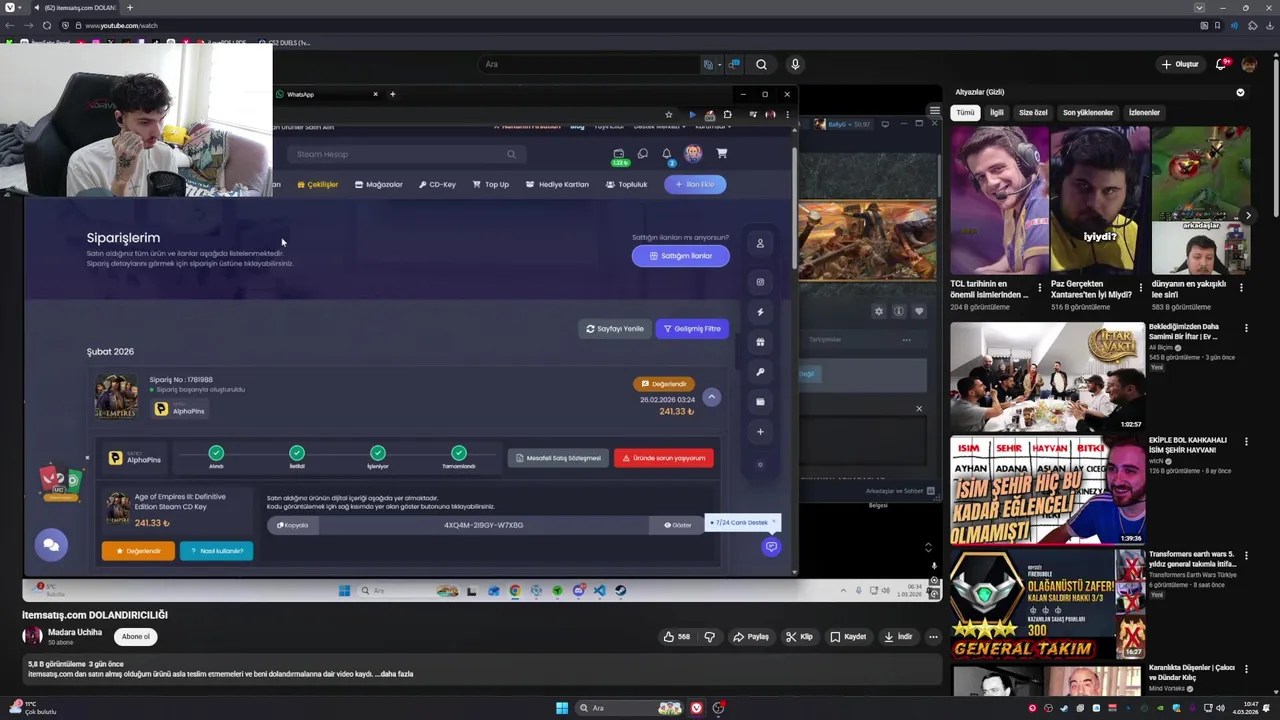The height and width of the screenshot is (720, 1280).
Task: Dislike the video with thumbs-down
Action: pos(710,637)
